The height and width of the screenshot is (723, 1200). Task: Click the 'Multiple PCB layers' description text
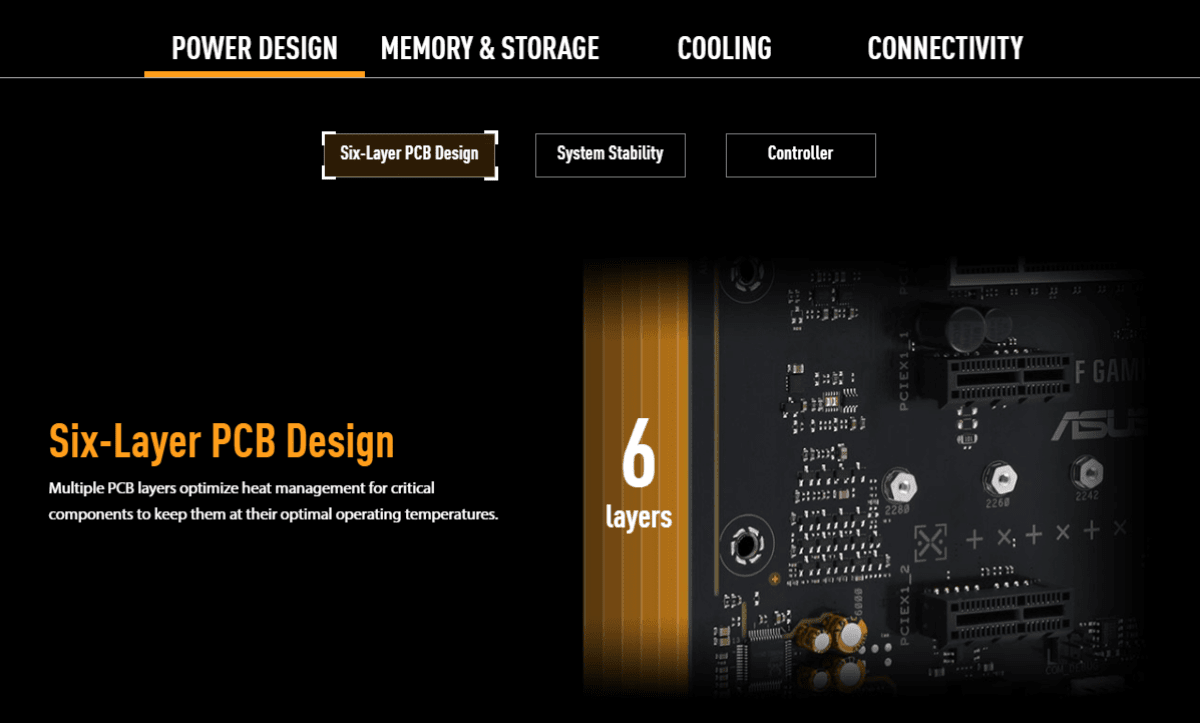(x=273, y=501)
